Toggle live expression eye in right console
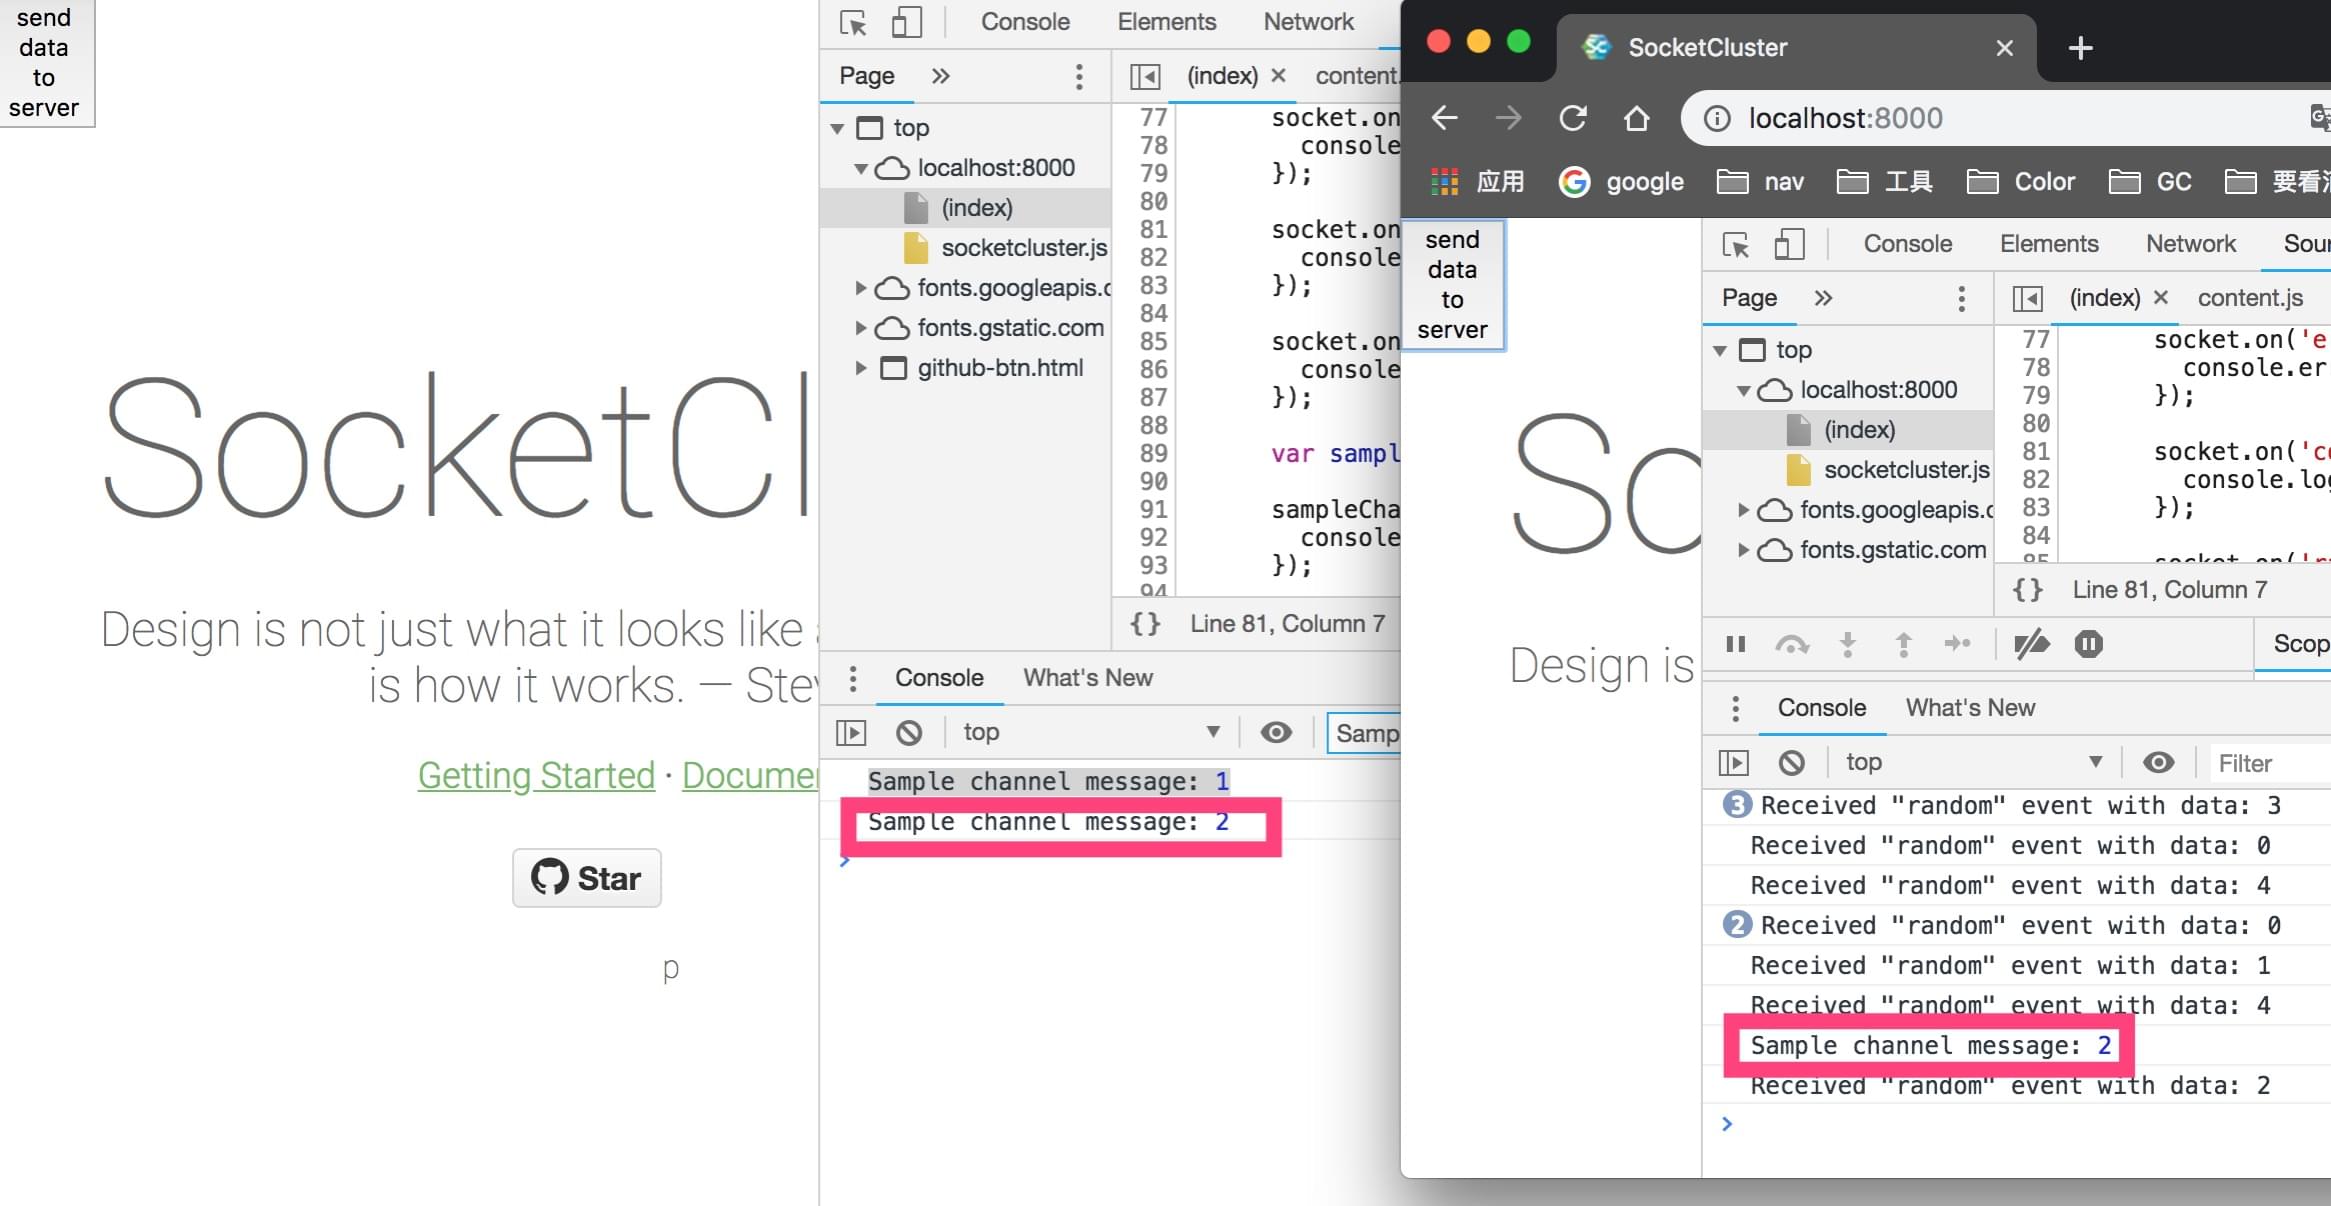 [x=2159, y=763]
